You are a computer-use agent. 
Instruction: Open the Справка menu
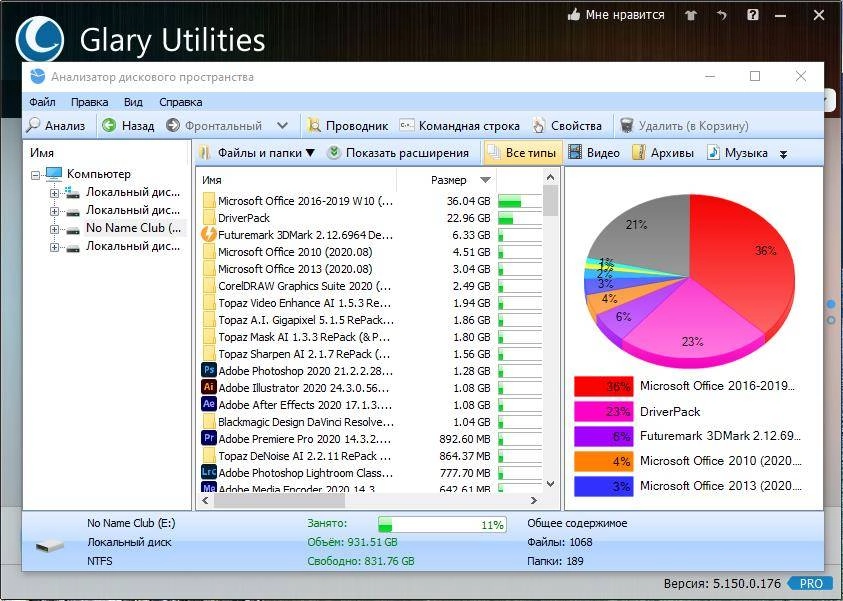click(181, 102)
